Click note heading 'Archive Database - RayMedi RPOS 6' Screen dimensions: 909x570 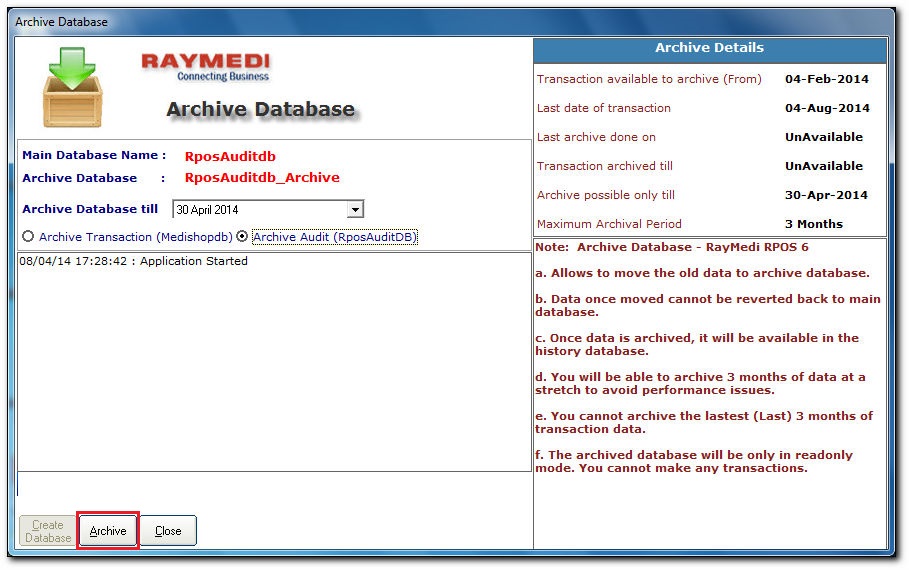click(x=693, y=247)
